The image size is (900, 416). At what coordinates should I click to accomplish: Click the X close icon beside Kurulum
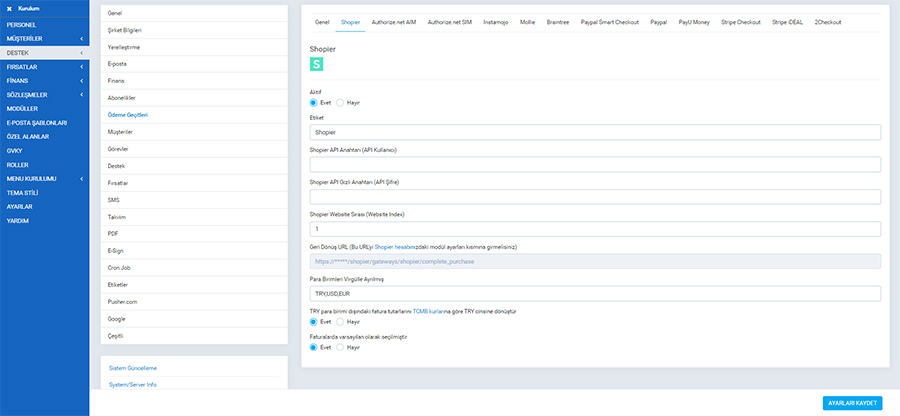click(9, 9)
